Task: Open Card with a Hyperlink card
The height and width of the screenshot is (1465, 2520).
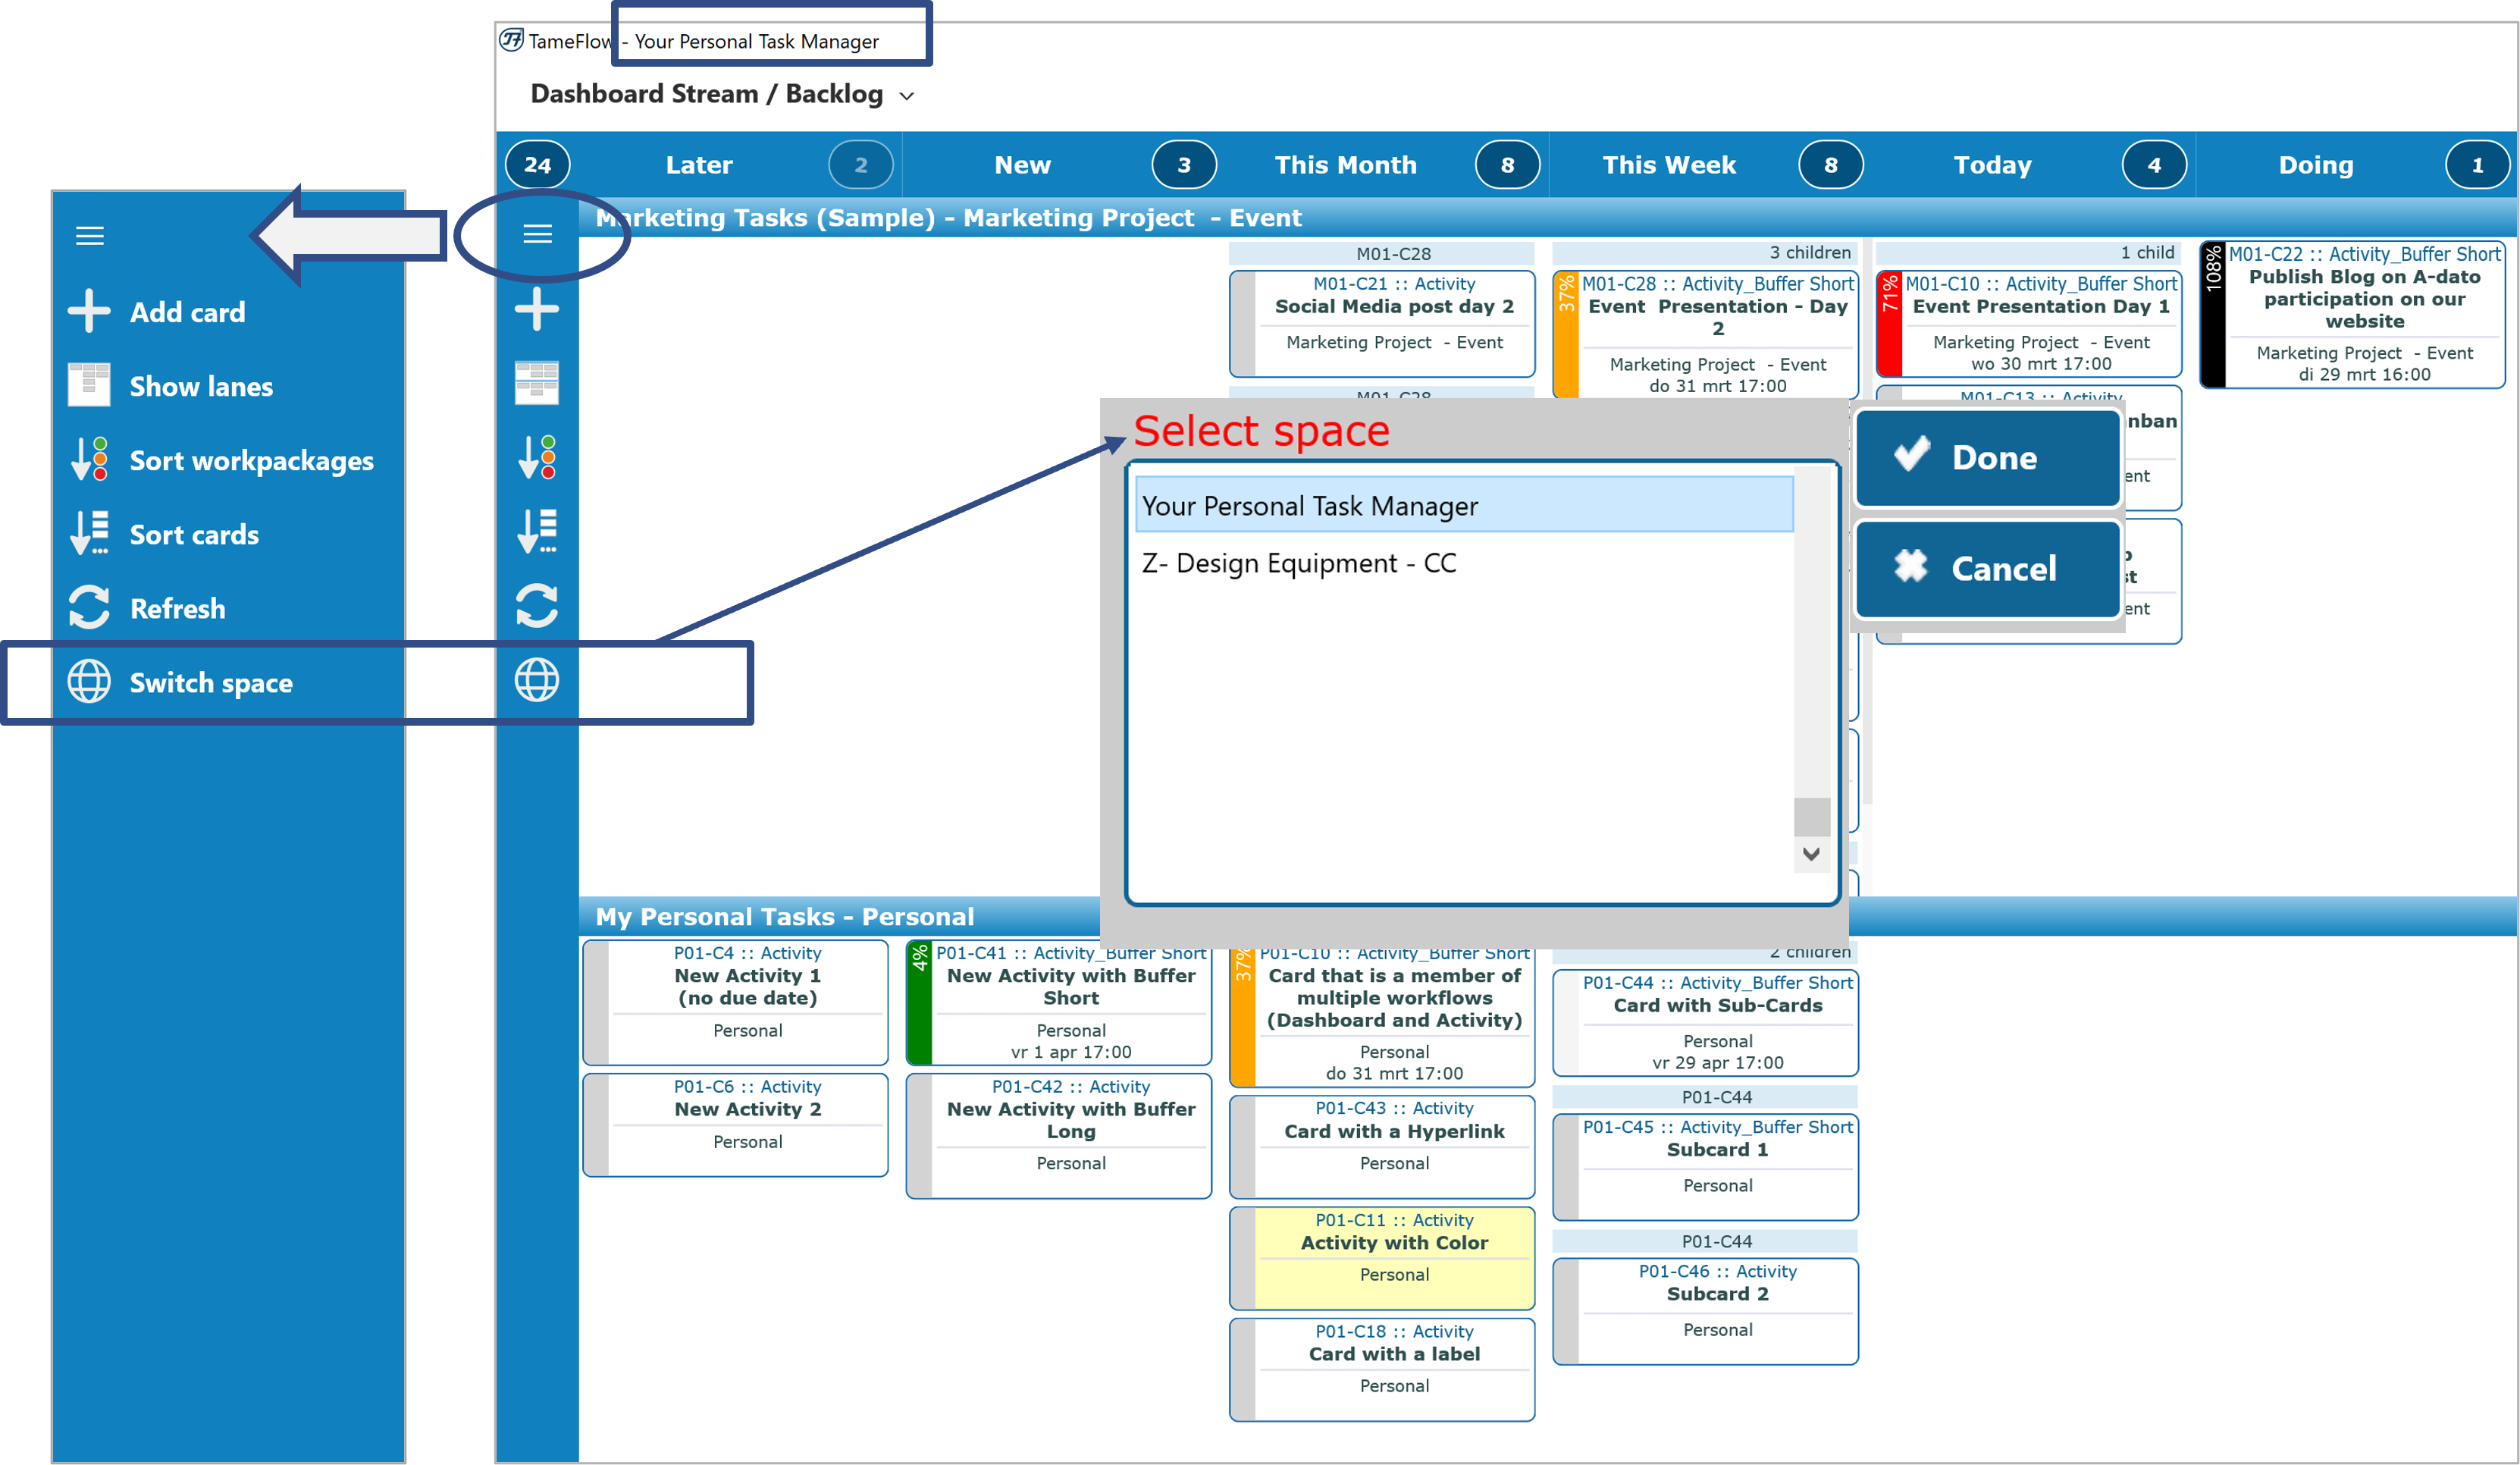Action: (x=1382, y=1146)
